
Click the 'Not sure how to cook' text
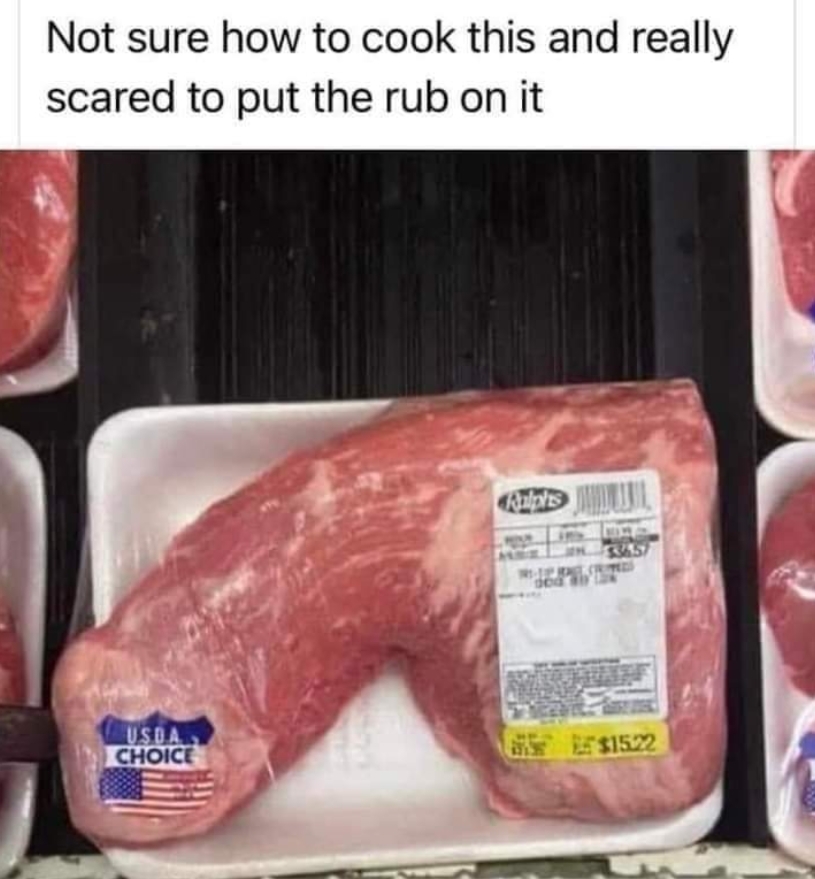point(251,39)
